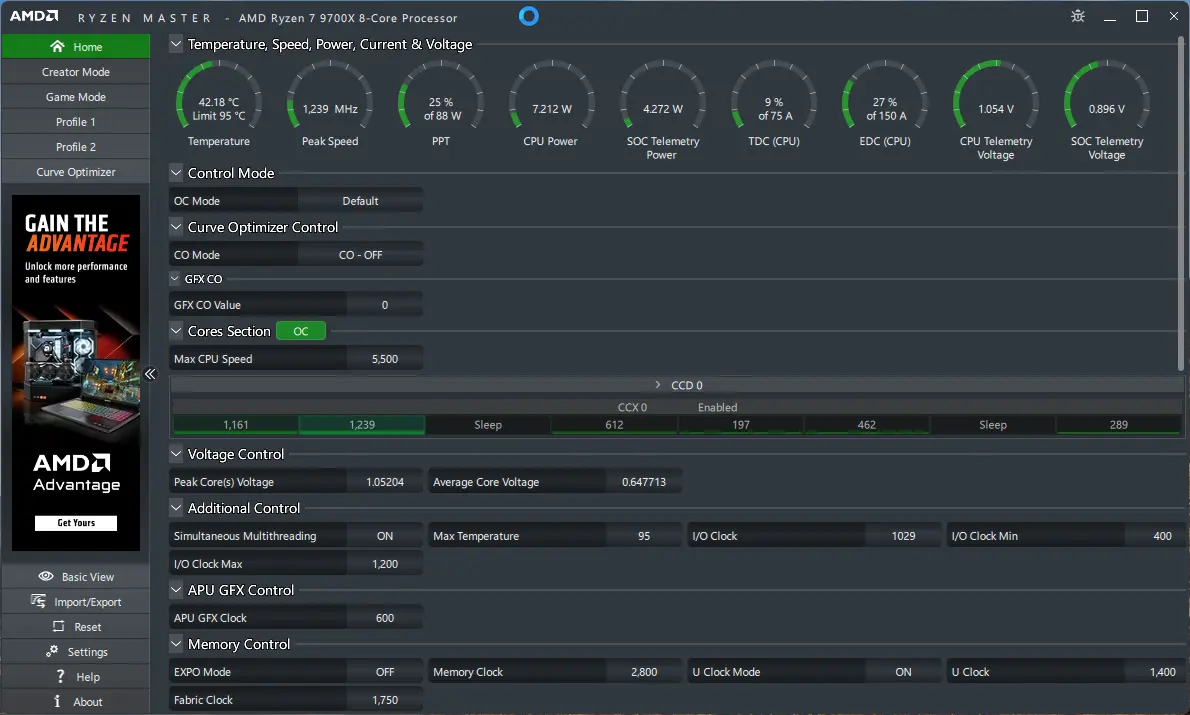This screenshot has height=715, width=1190.
Task: Open Basic View
Action: click(76, 576)
